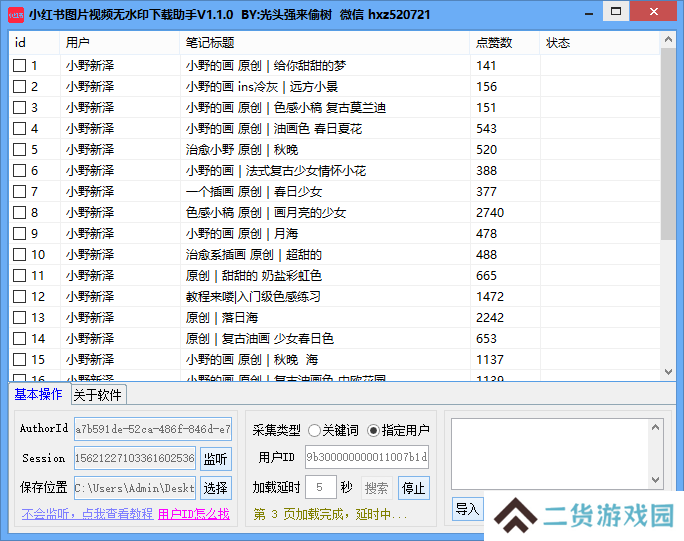
Task: Click the like count 1137
Action: 490,360
